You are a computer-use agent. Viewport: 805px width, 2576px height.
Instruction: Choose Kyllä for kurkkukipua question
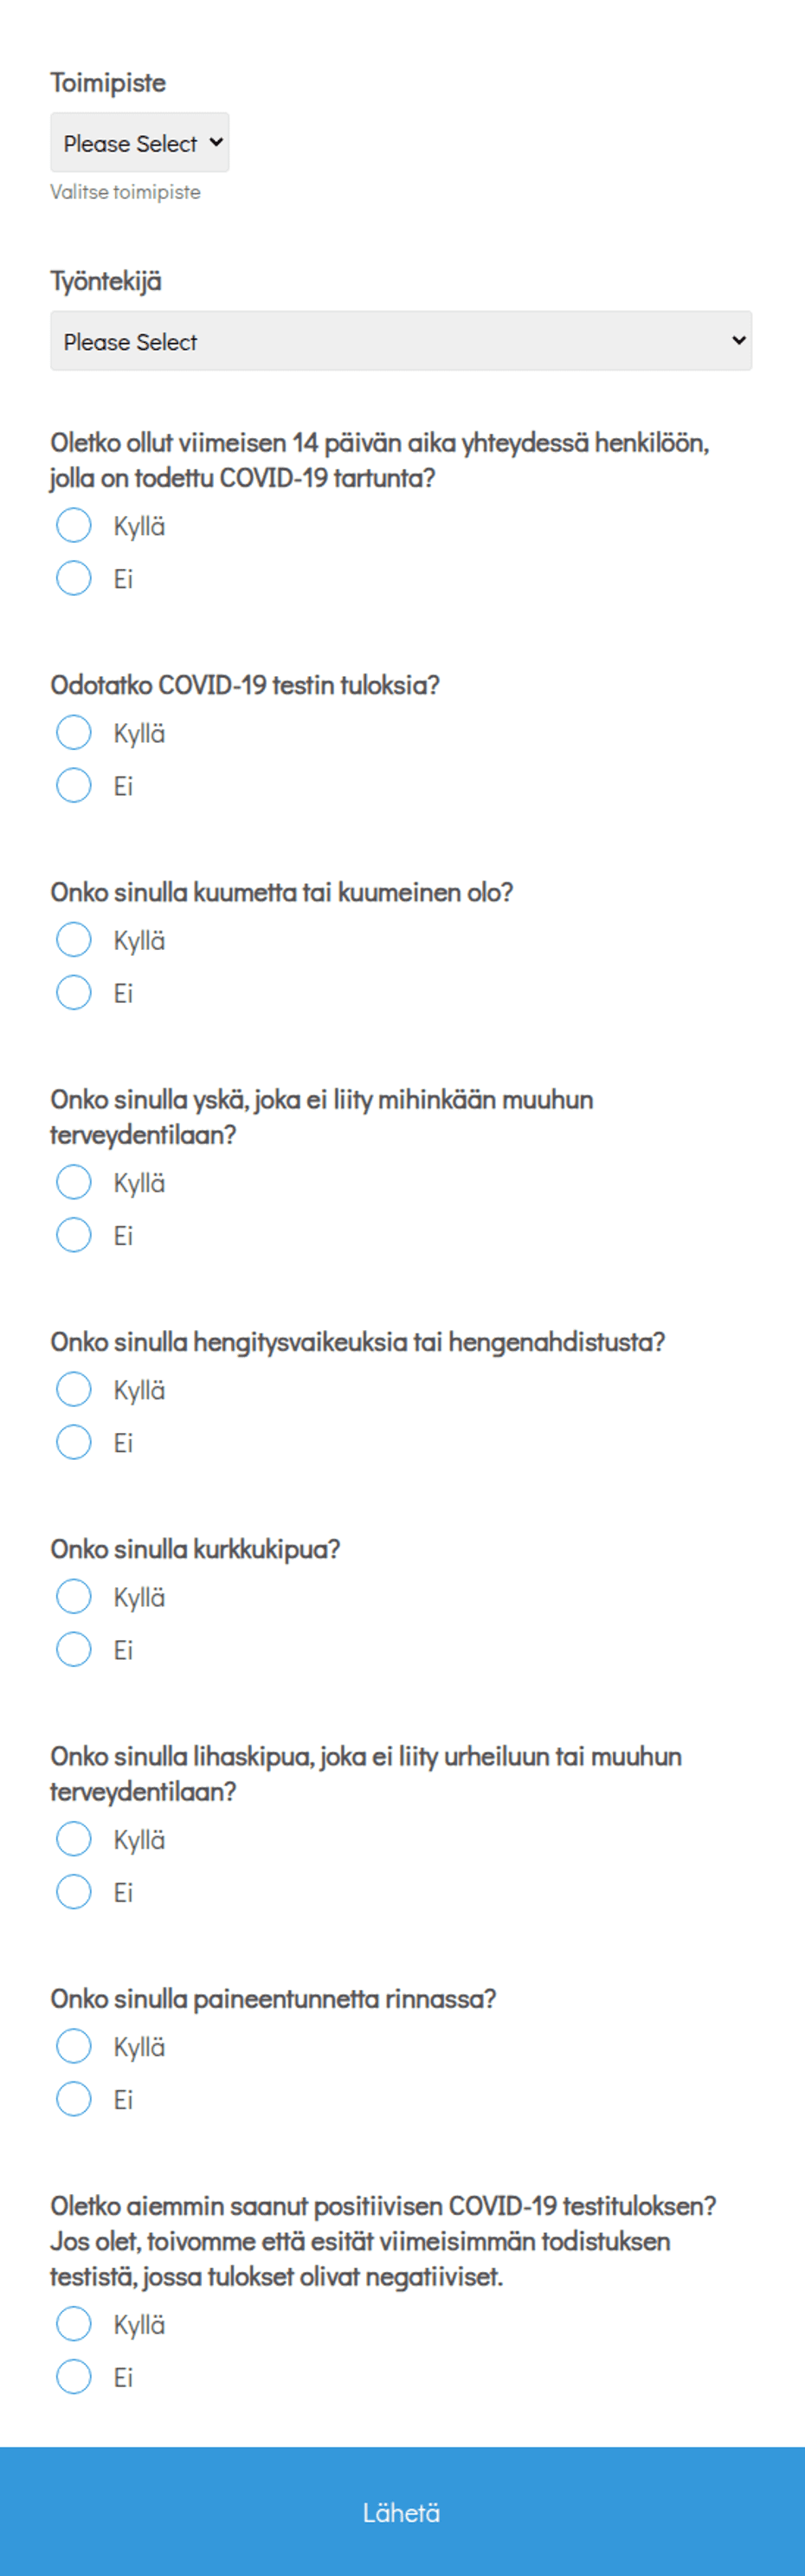[74, 1596]
